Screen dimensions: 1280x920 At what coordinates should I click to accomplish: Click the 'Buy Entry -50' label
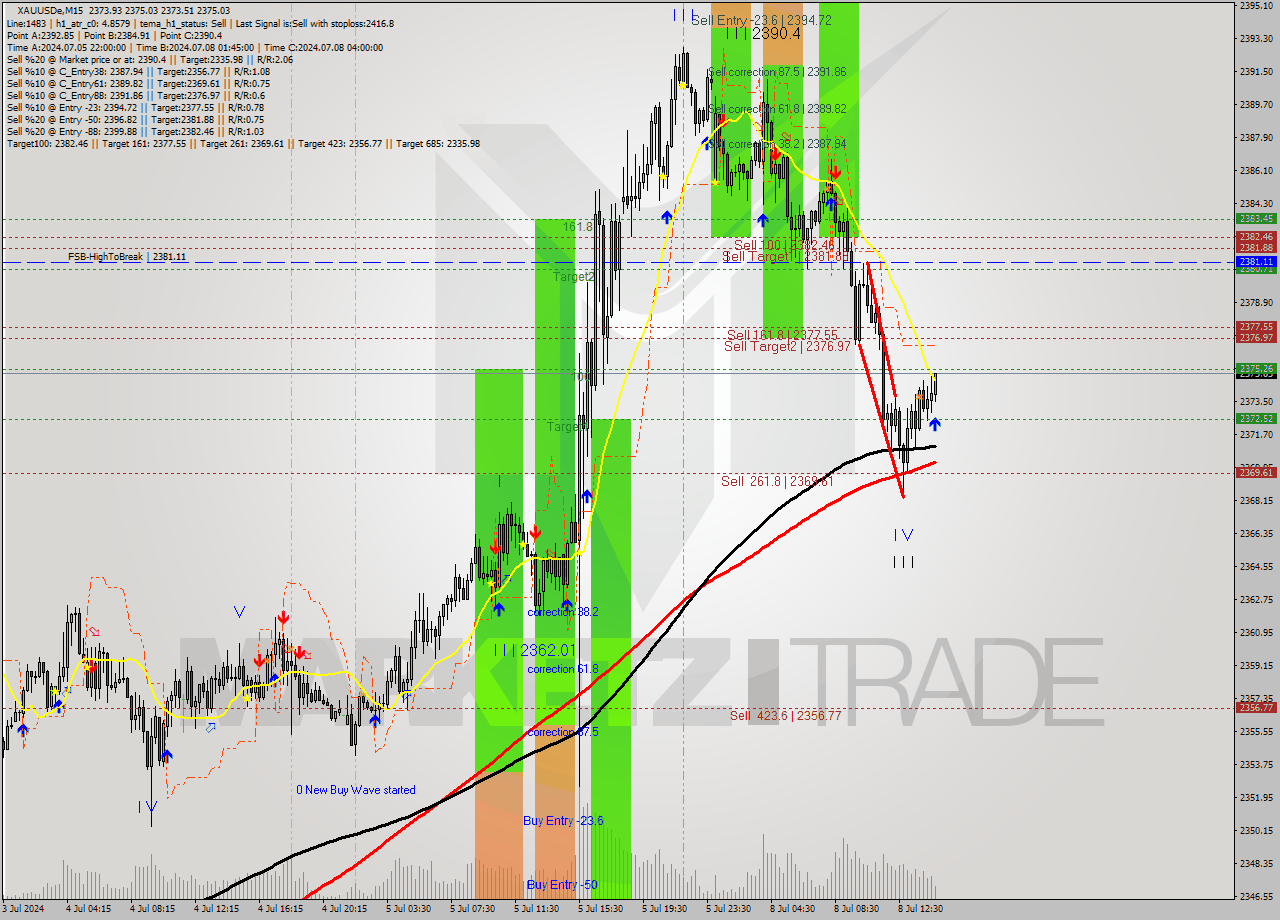561,885
